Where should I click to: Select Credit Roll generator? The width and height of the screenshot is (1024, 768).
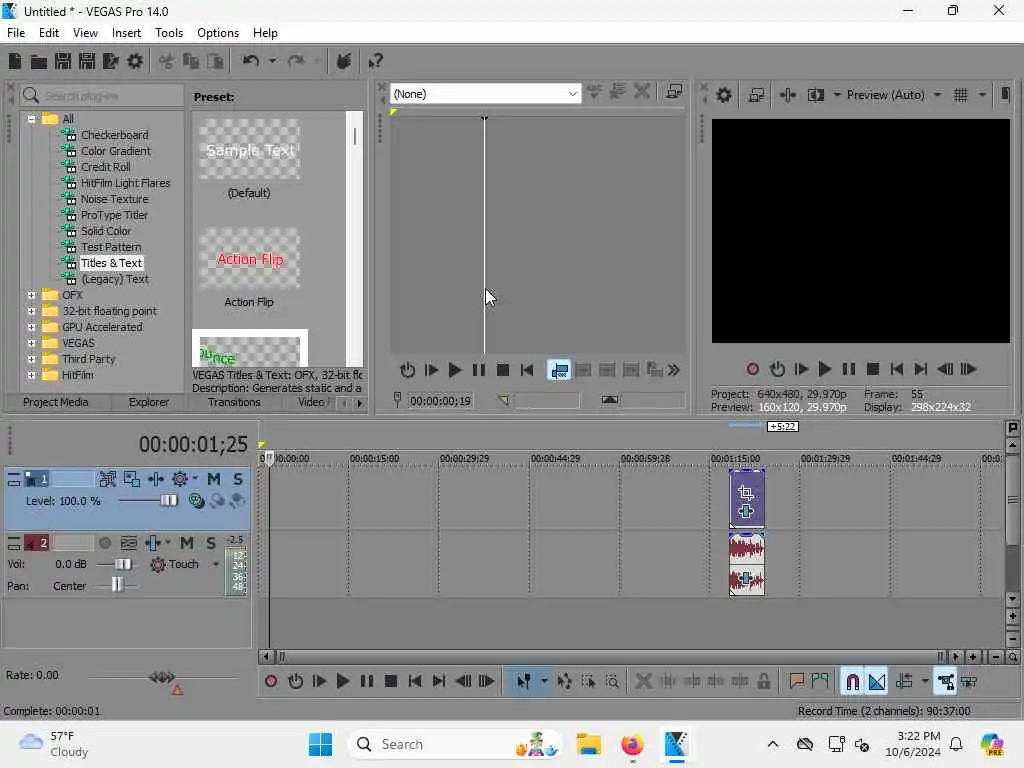(x=105, y=167)
